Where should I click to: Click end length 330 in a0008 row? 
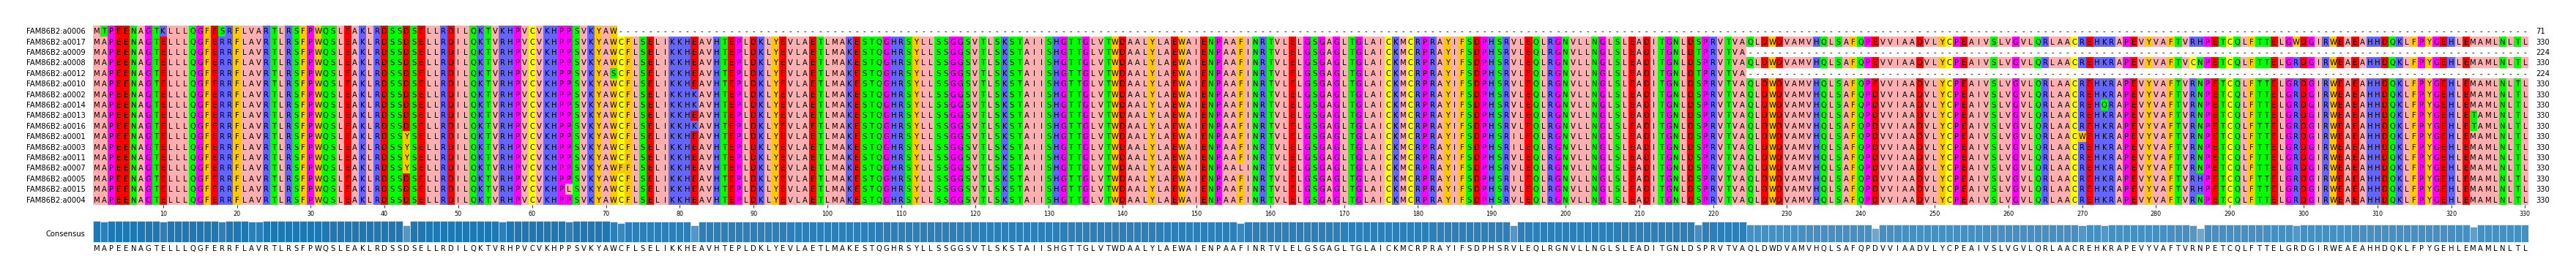pos(2542,63)
